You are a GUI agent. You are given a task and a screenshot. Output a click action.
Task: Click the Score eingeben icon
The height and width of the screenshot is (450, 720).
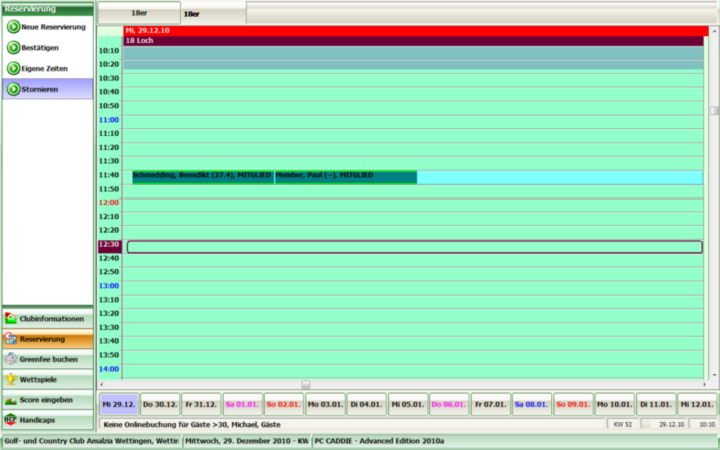pyautogui.click(x=11, y=399)
